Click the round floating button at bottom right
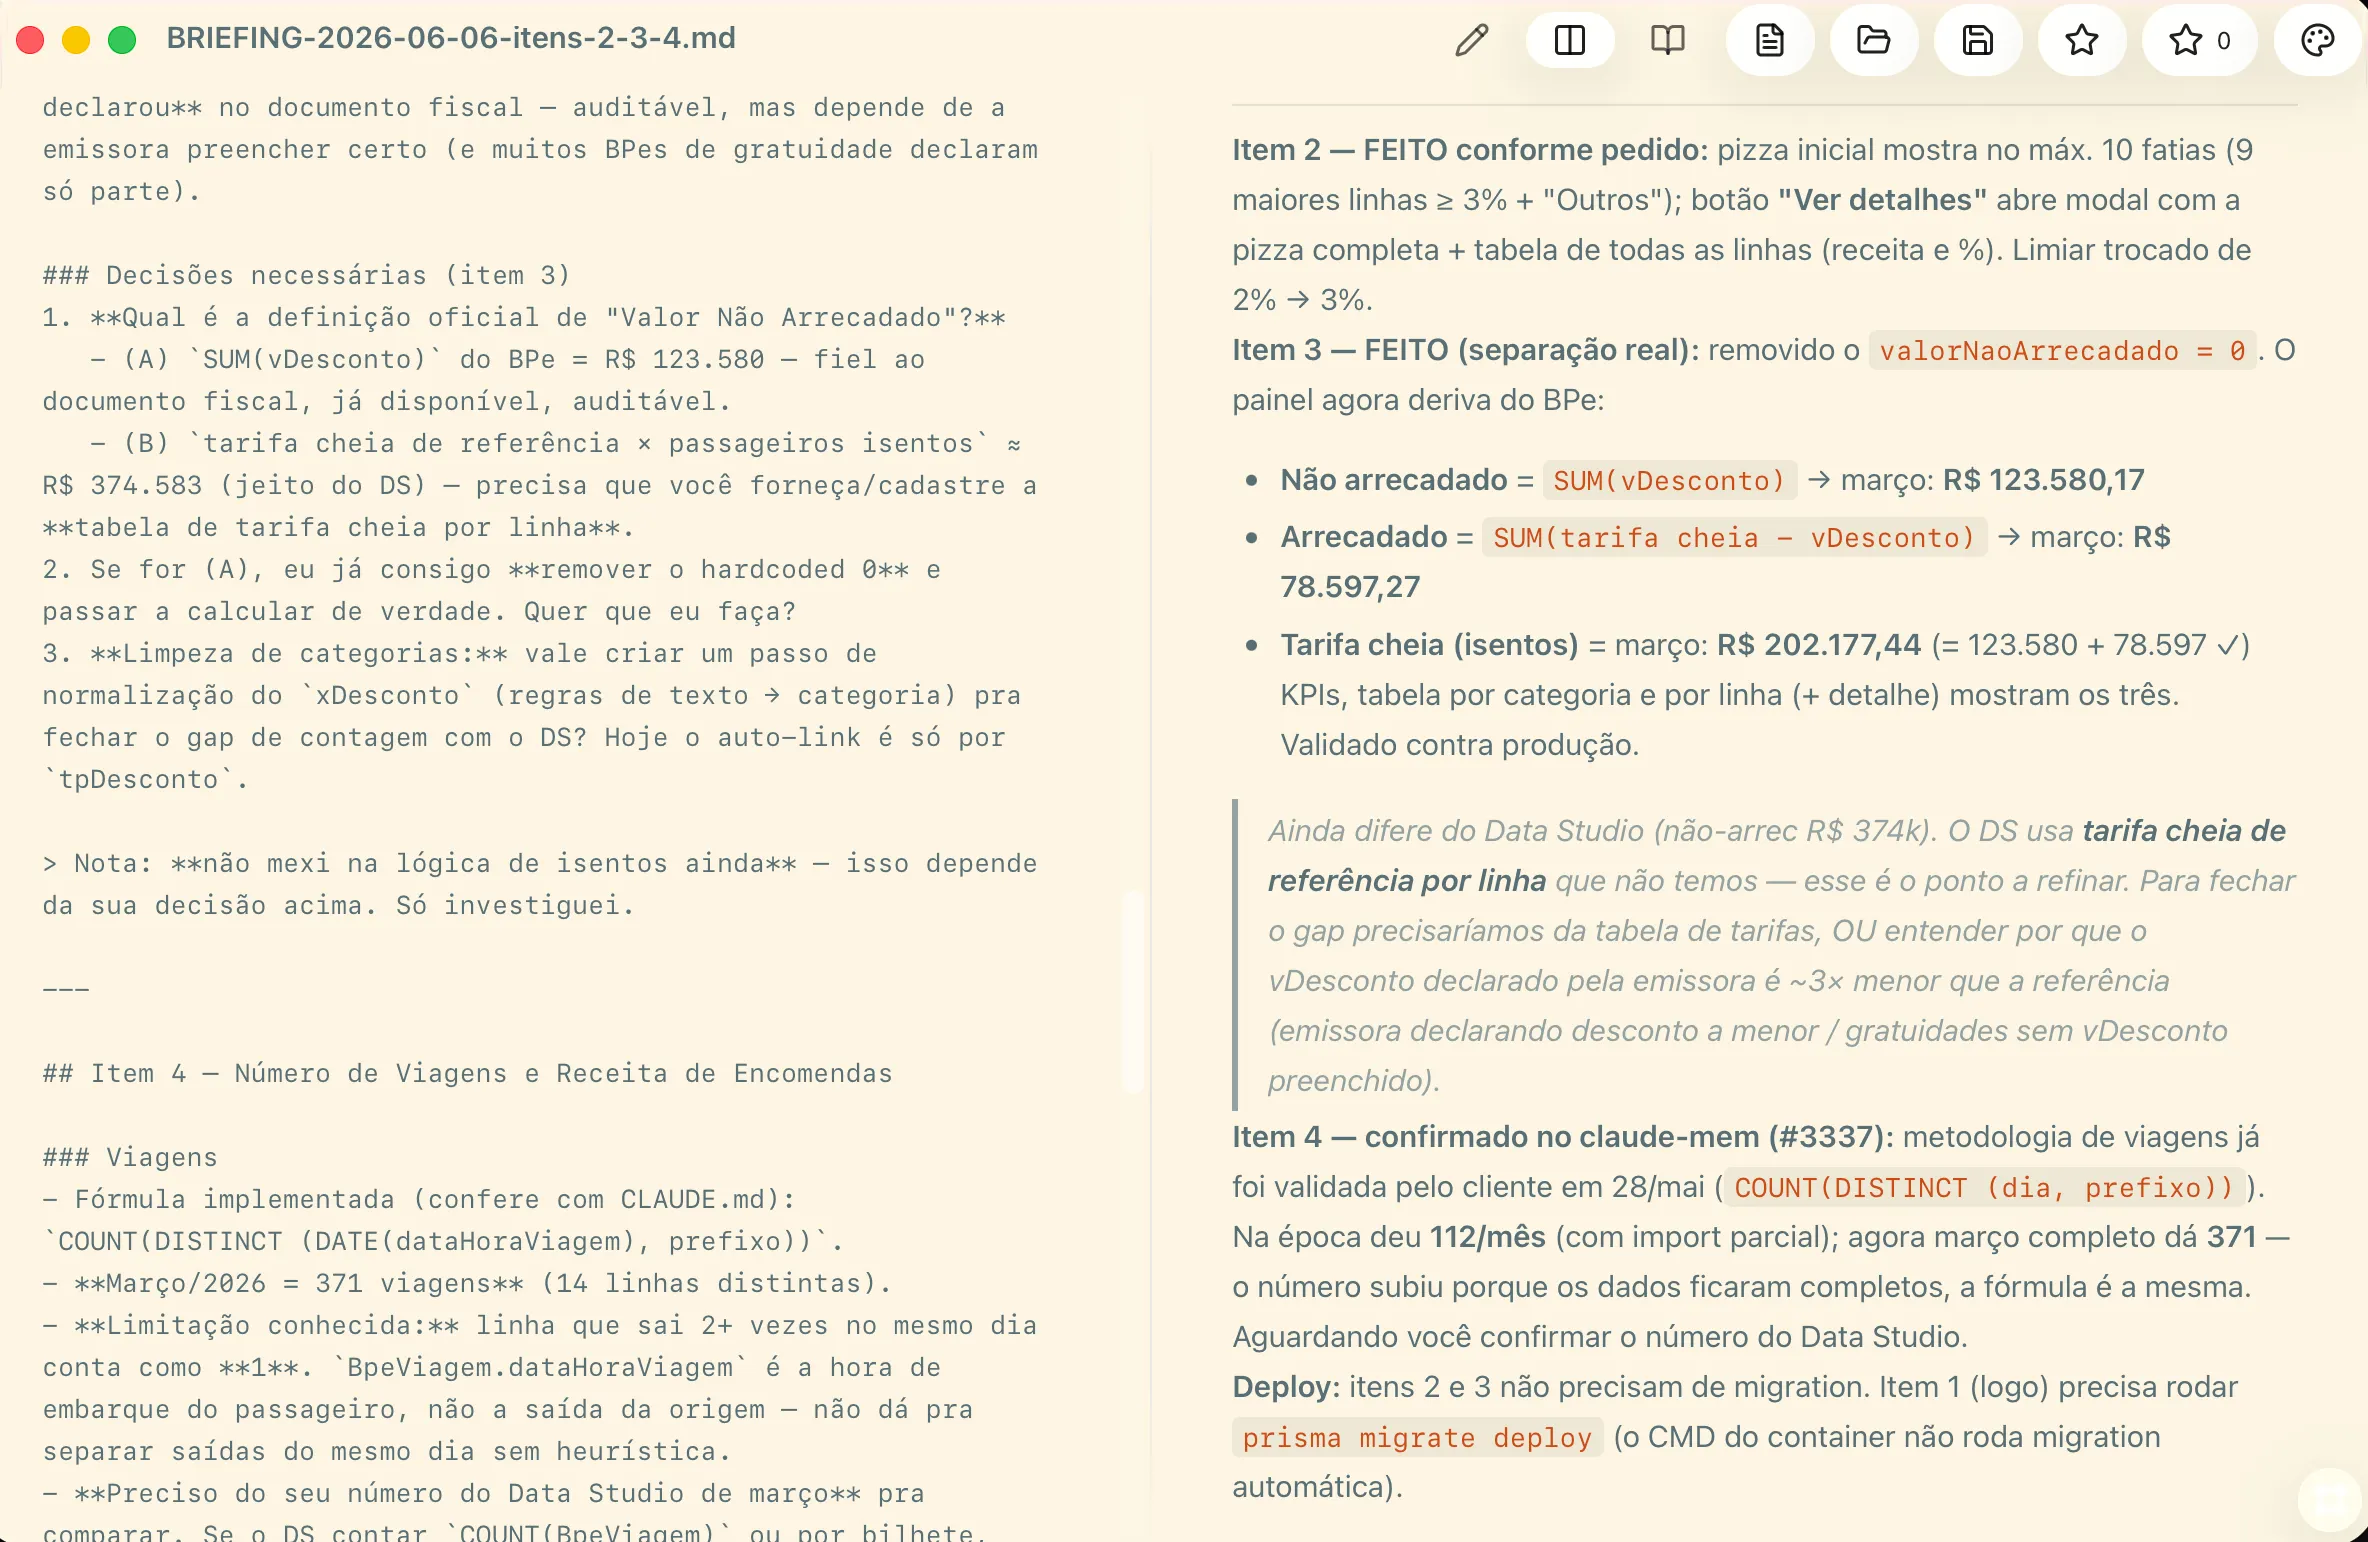 [x=2329, y=1499]
